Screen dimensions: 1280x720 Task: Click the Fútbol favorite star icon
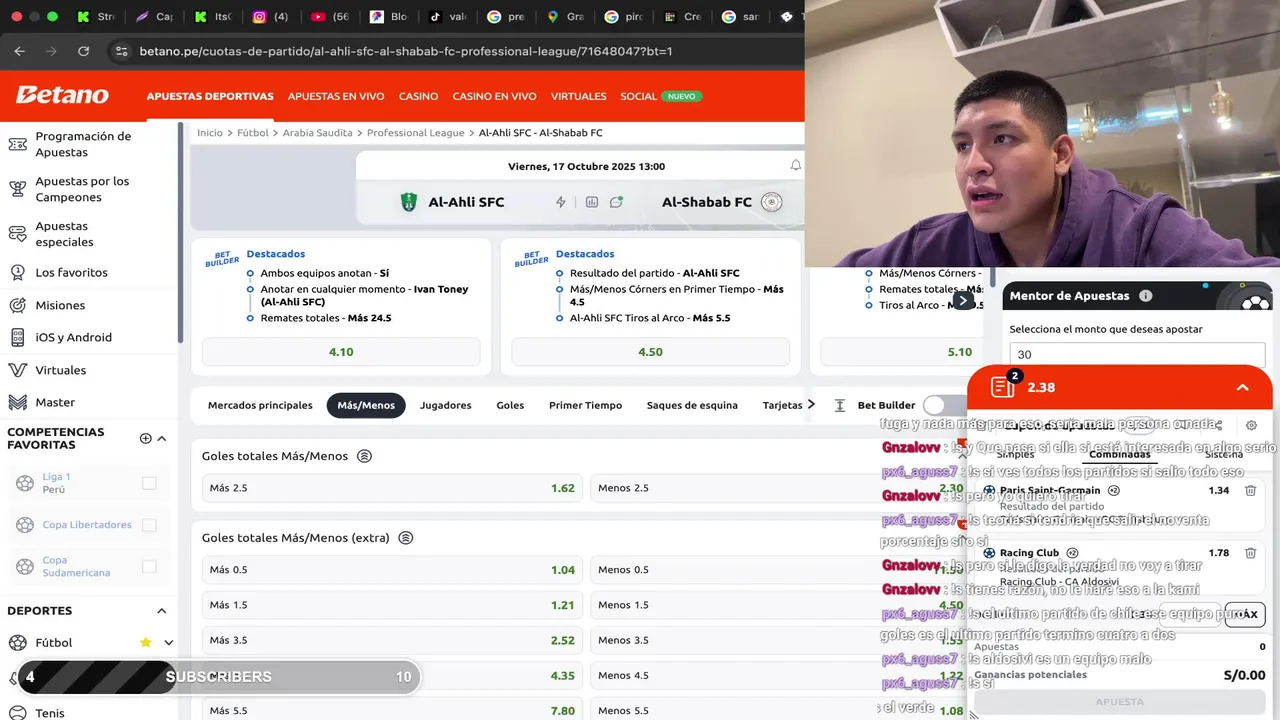146,642
